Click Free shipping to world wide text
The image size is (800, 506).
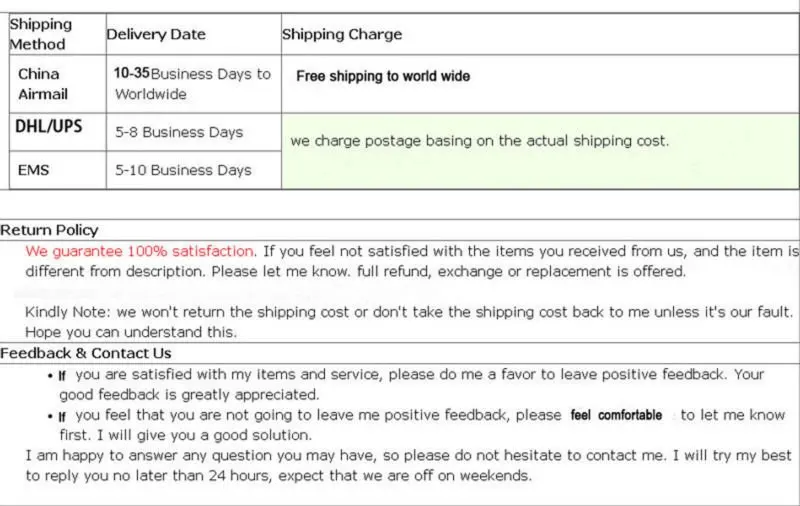click(x=383, y=76)
